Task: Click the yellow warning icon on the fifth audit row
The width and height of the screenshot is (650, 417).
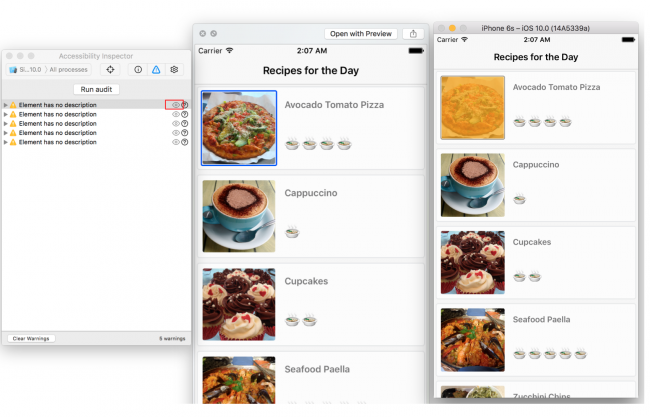Action: (13, 142)
